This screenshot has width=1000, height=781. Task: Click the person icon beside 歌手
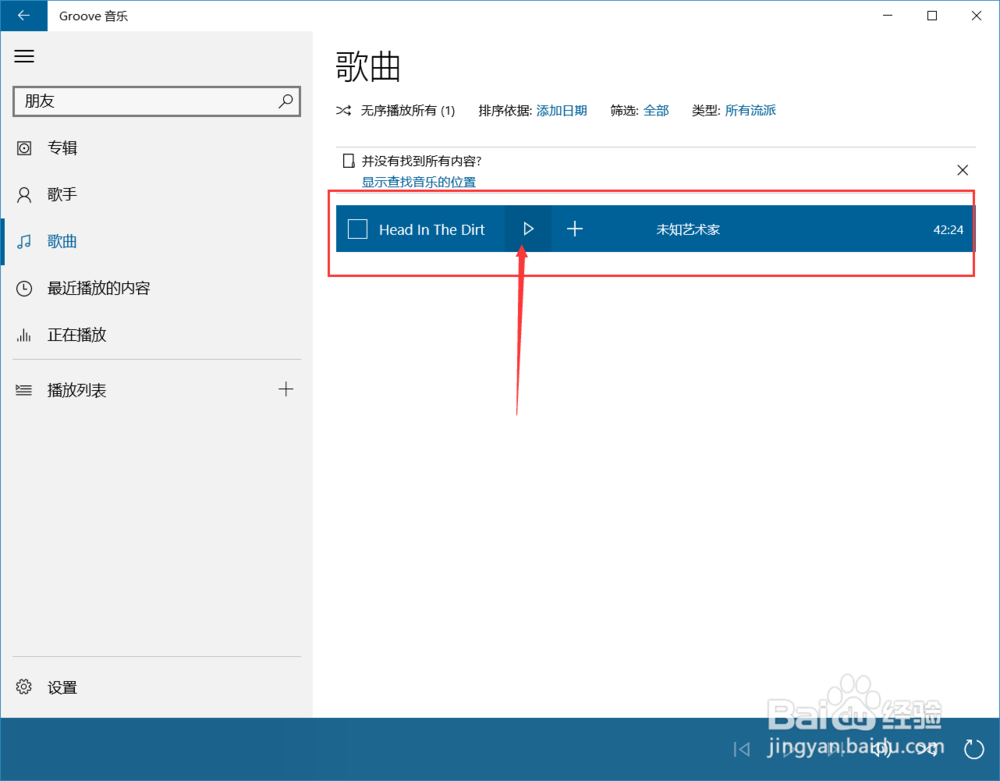click(24, 194)
